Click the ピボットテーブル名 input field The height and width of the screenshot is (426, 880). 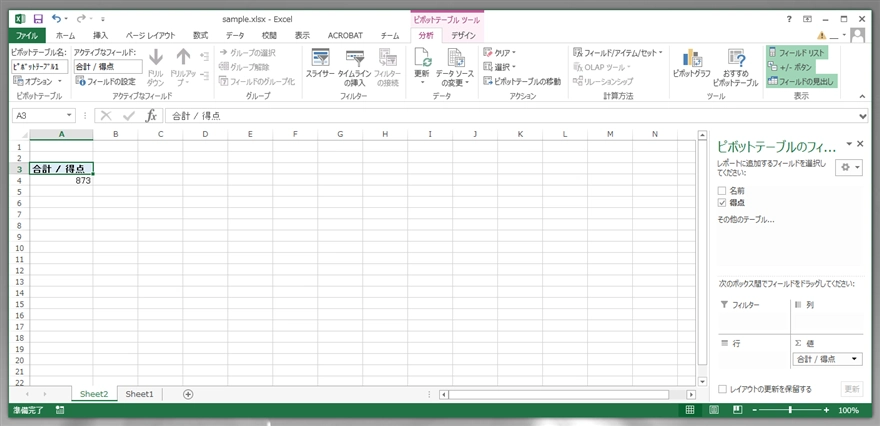39,67
